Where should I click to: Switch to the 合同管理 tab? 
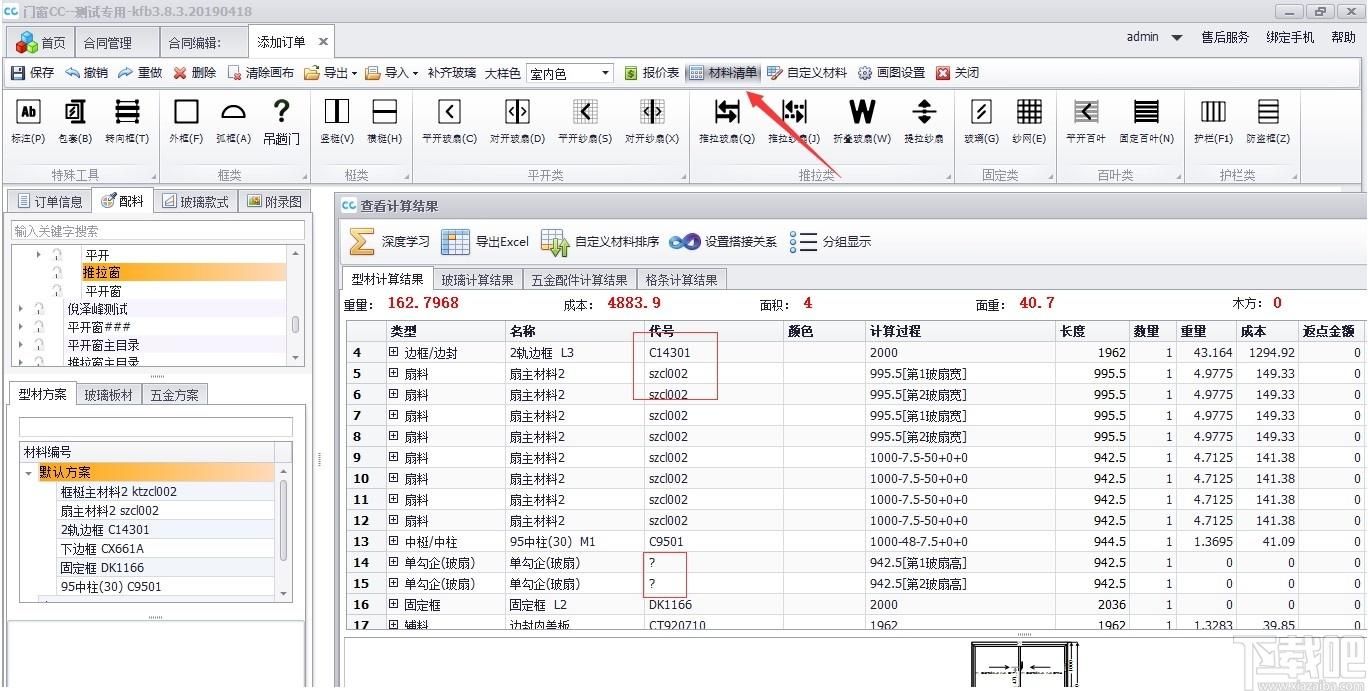point(107,43)
